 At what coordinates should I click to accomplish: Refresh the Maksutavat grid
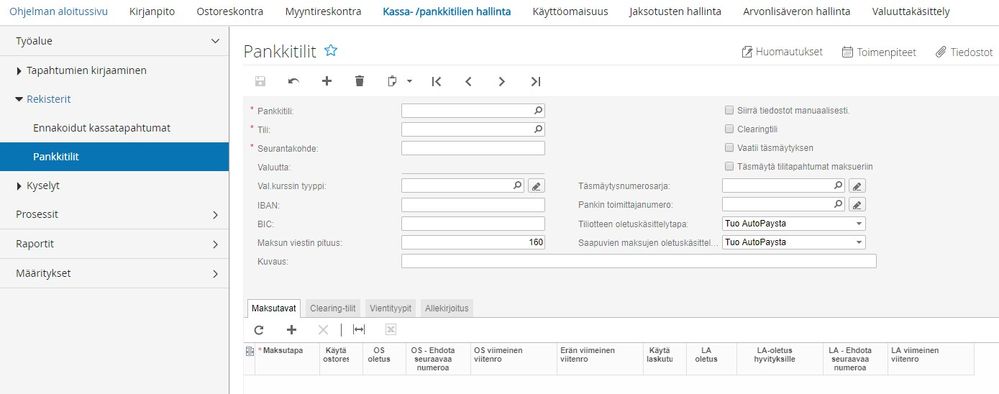(259, 330)
